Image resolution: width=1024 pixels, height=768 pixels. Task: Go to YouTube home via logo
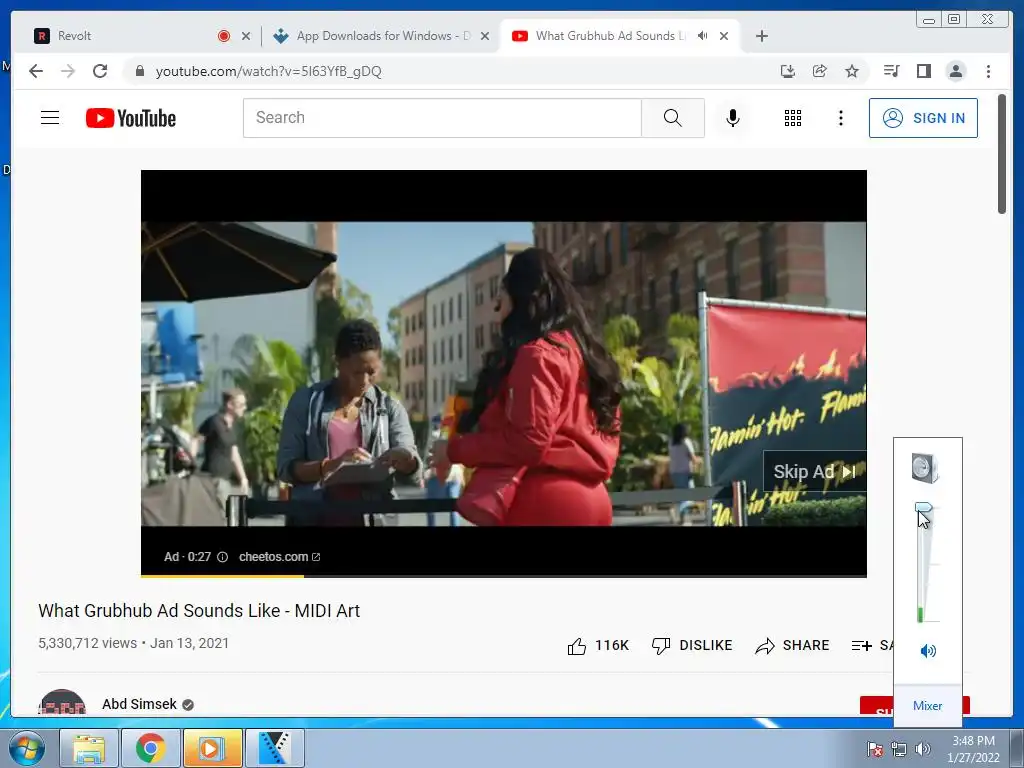pyautogui.click(x=131, y=118)
